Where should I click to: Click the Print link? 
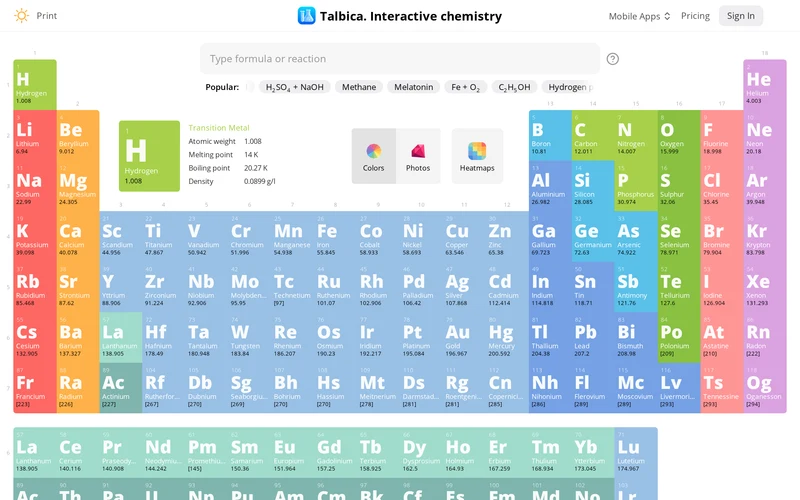pos(46,16)
